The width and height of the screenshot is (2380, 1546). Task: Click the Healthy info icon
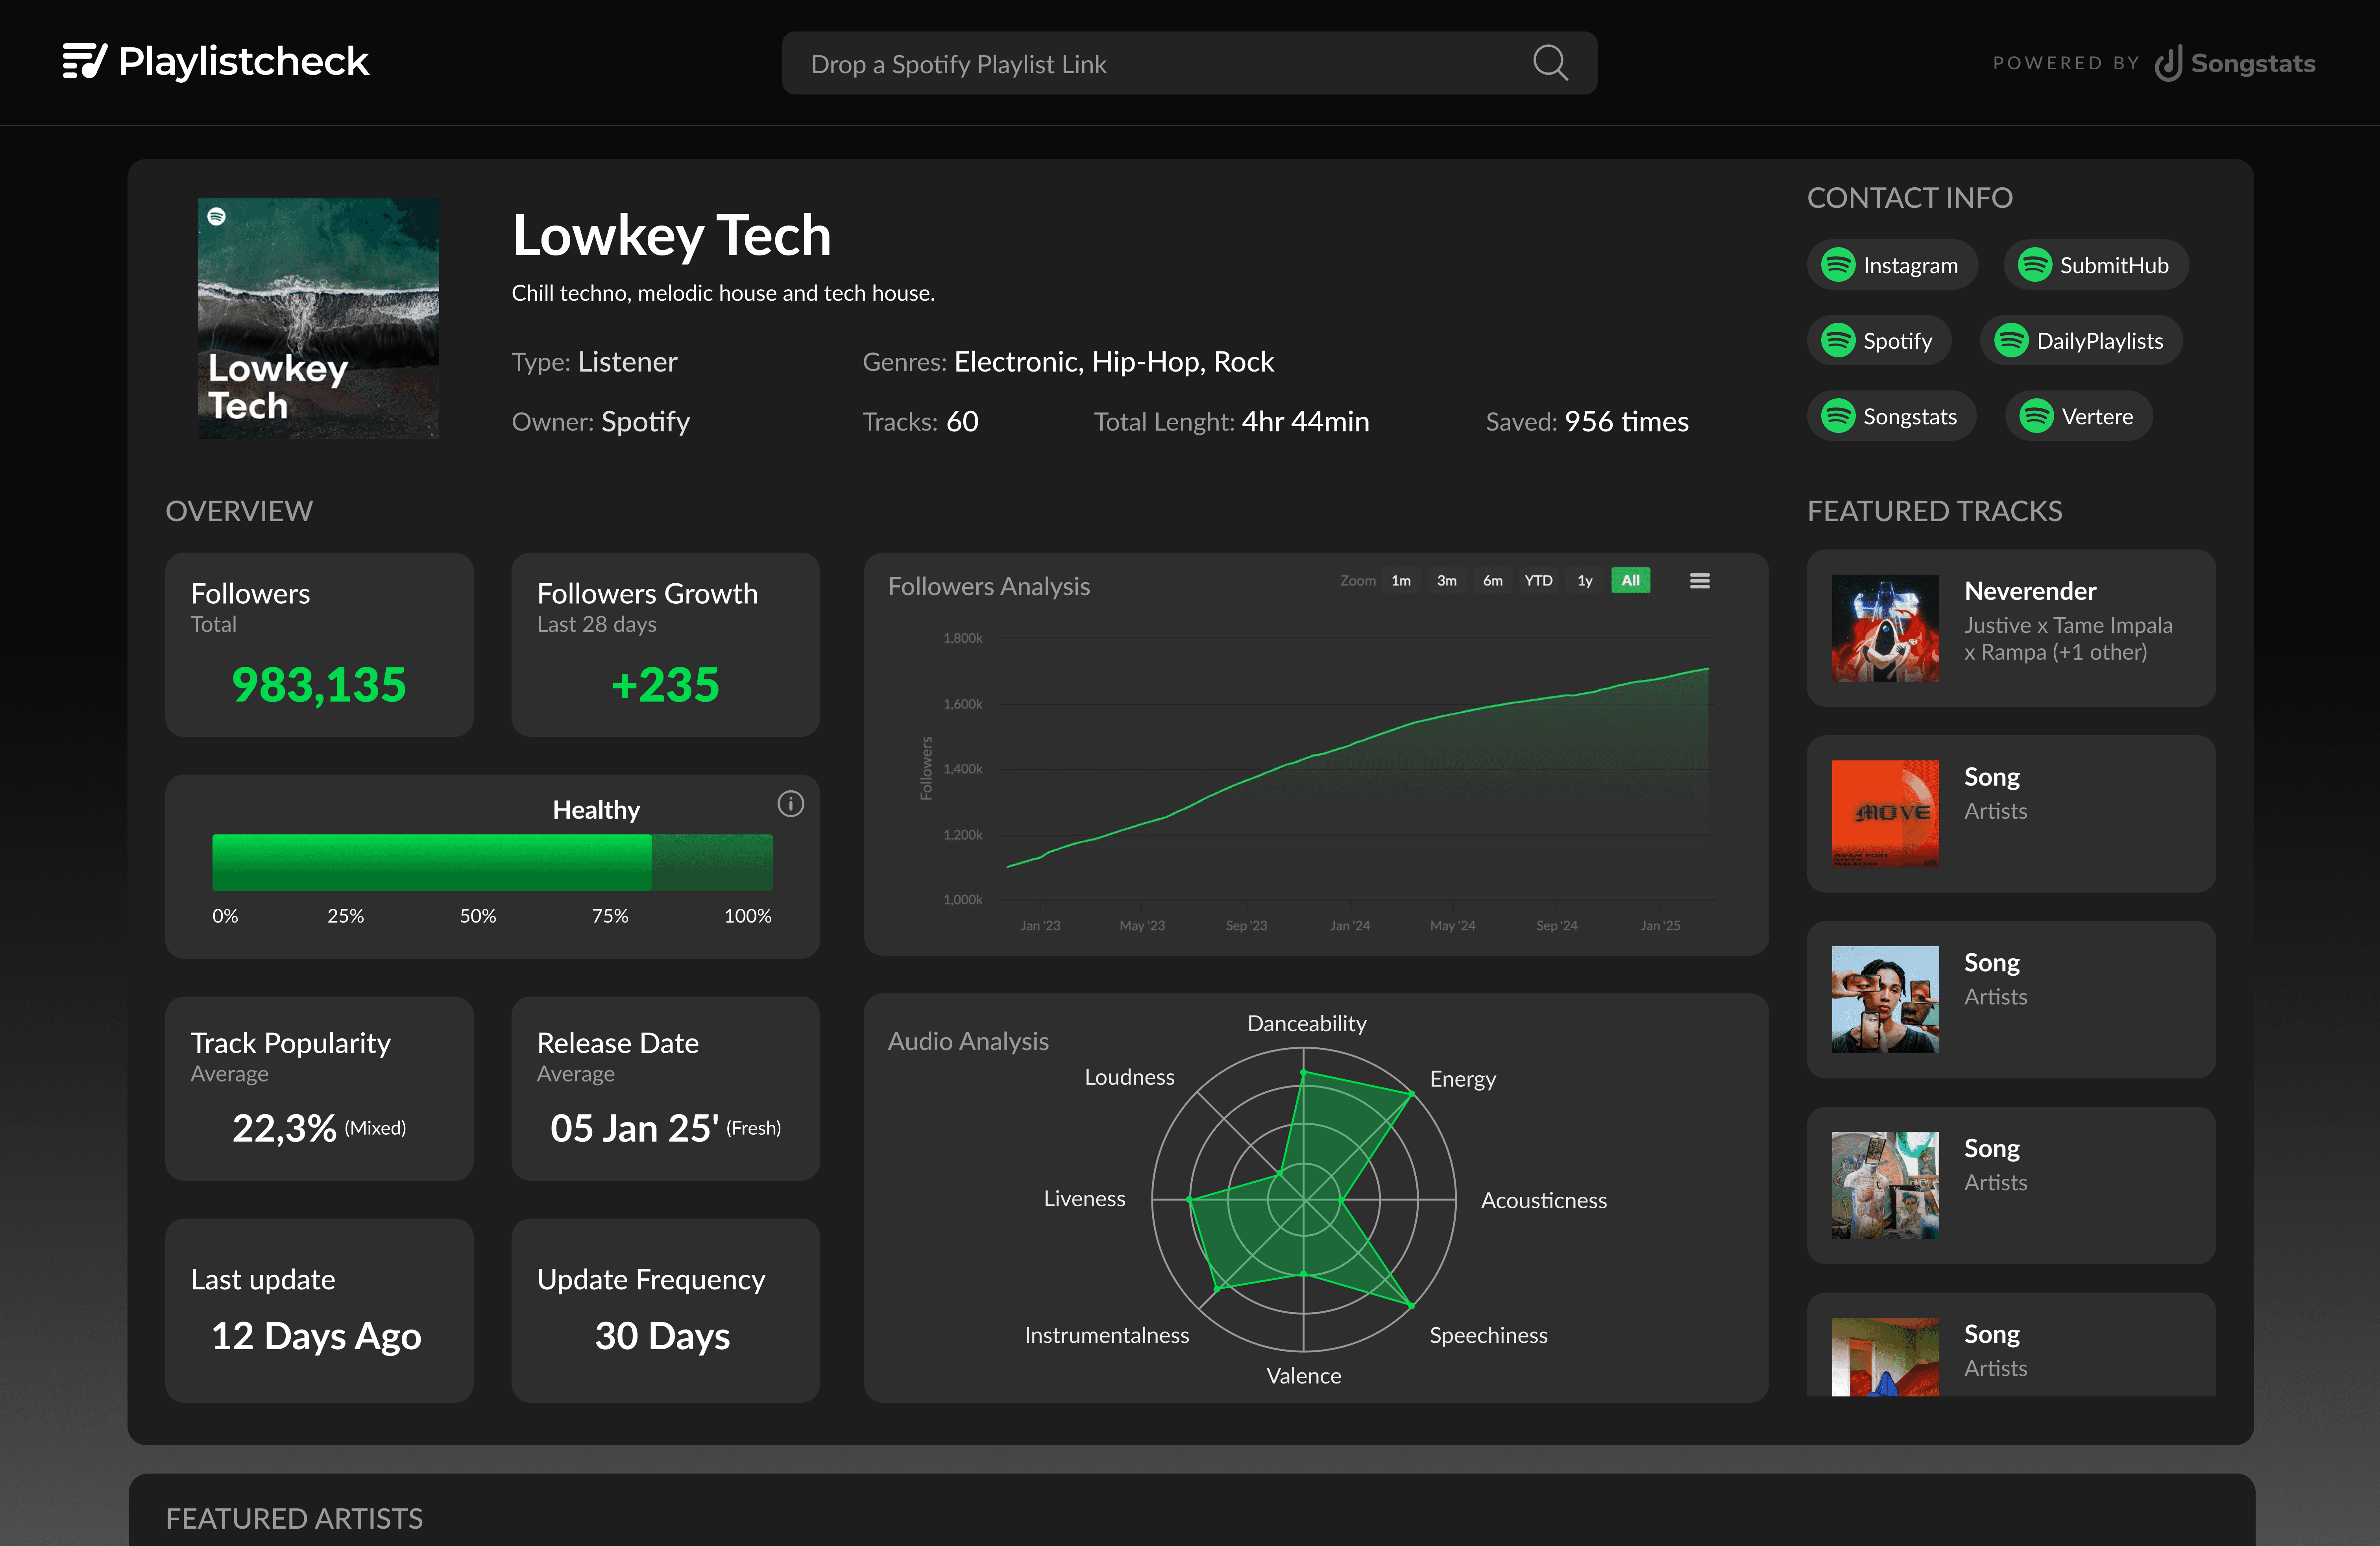tap(790, 804)
